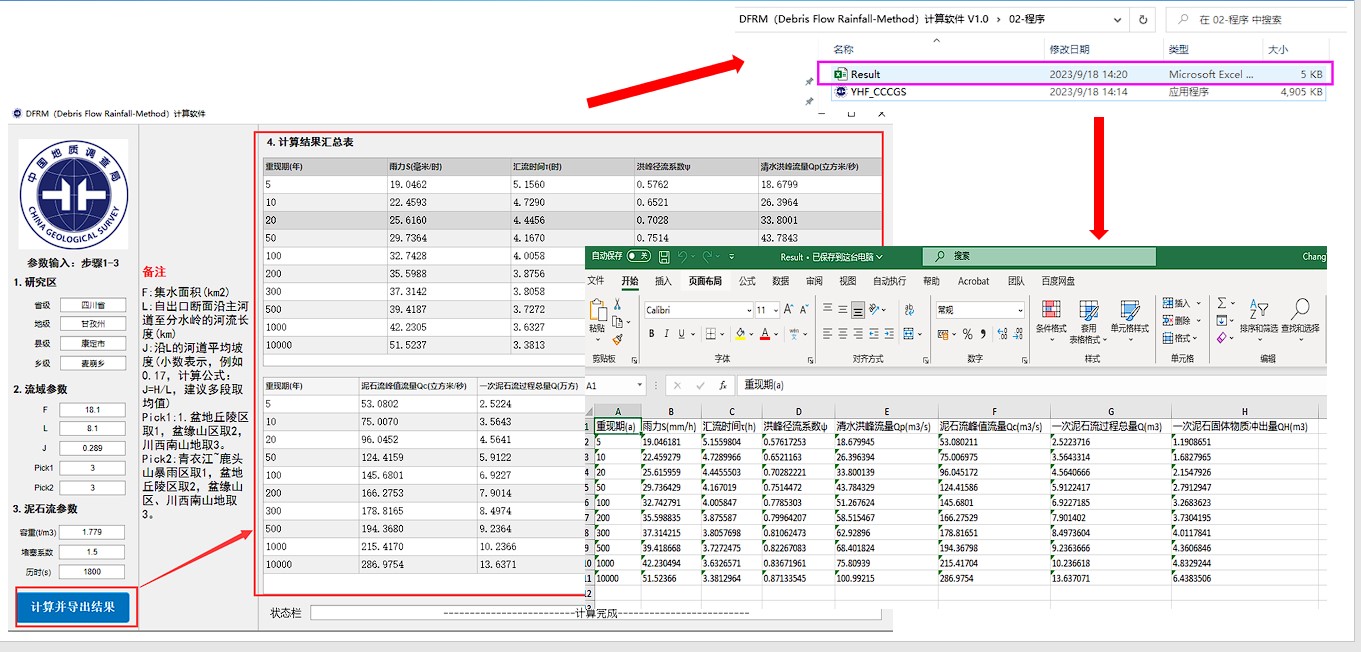Image resolution: width=1361 pixels, height=652 pixels.
Task: Click the 容重 input field showing 1.779
Action: tap(92, 532)
